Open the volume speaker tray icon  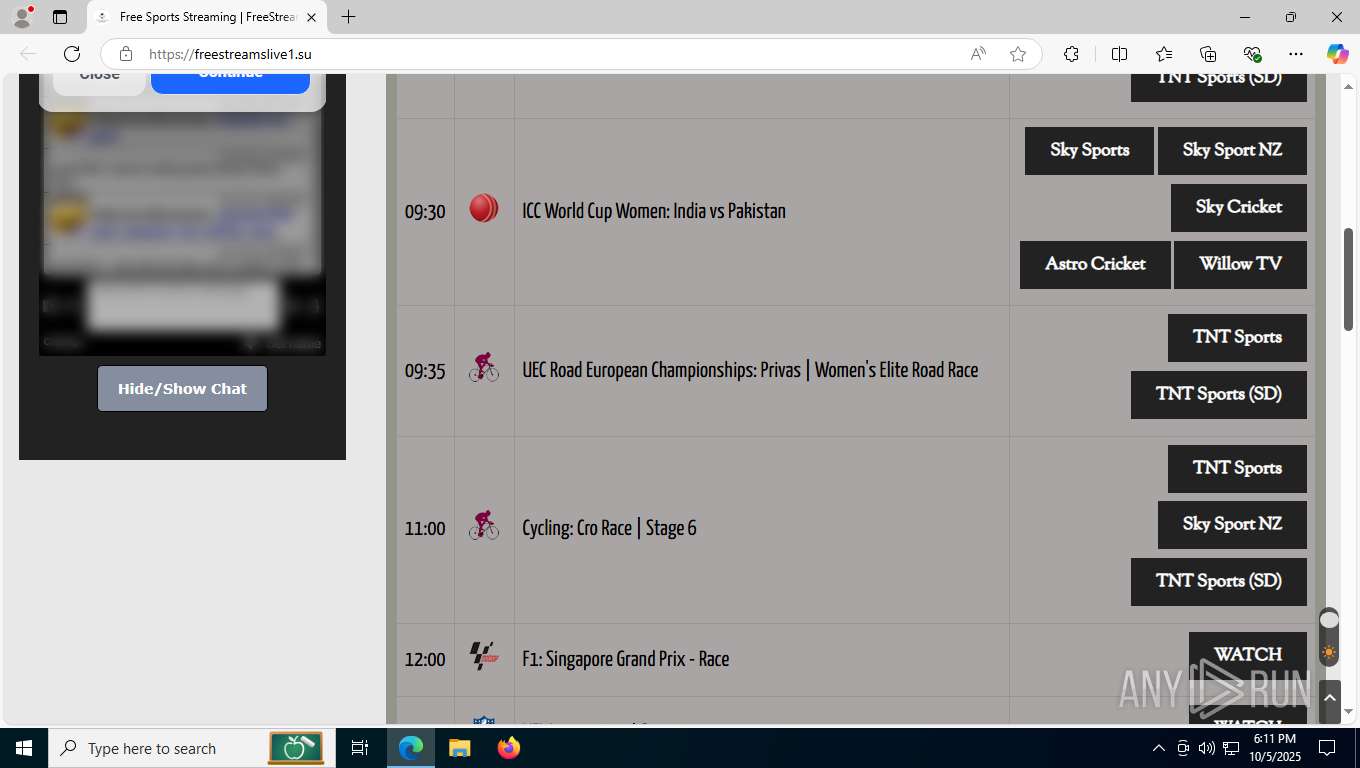(1206, 748)
